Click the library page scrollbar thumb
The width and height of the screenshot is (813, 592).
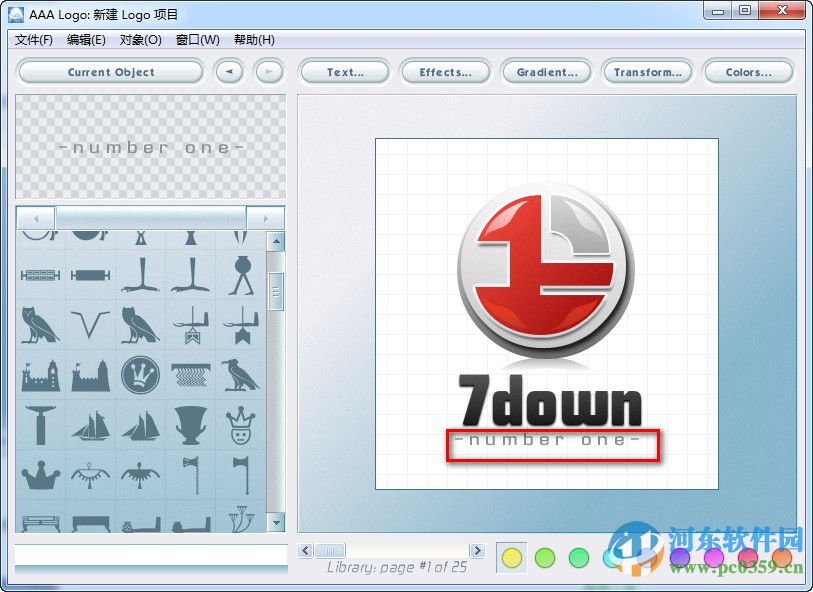330,550
